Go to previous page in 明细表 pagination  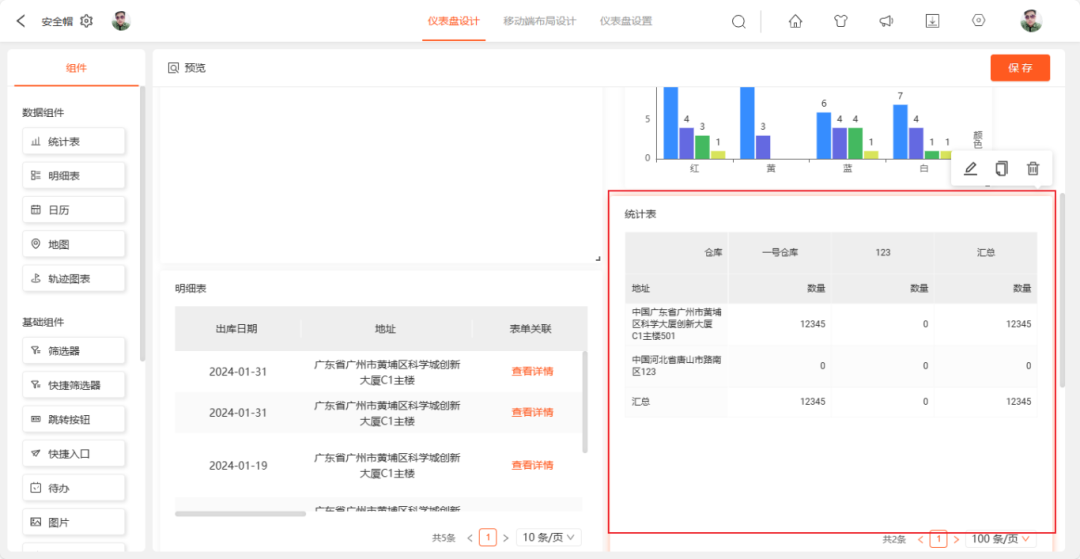tap(470, 537)
